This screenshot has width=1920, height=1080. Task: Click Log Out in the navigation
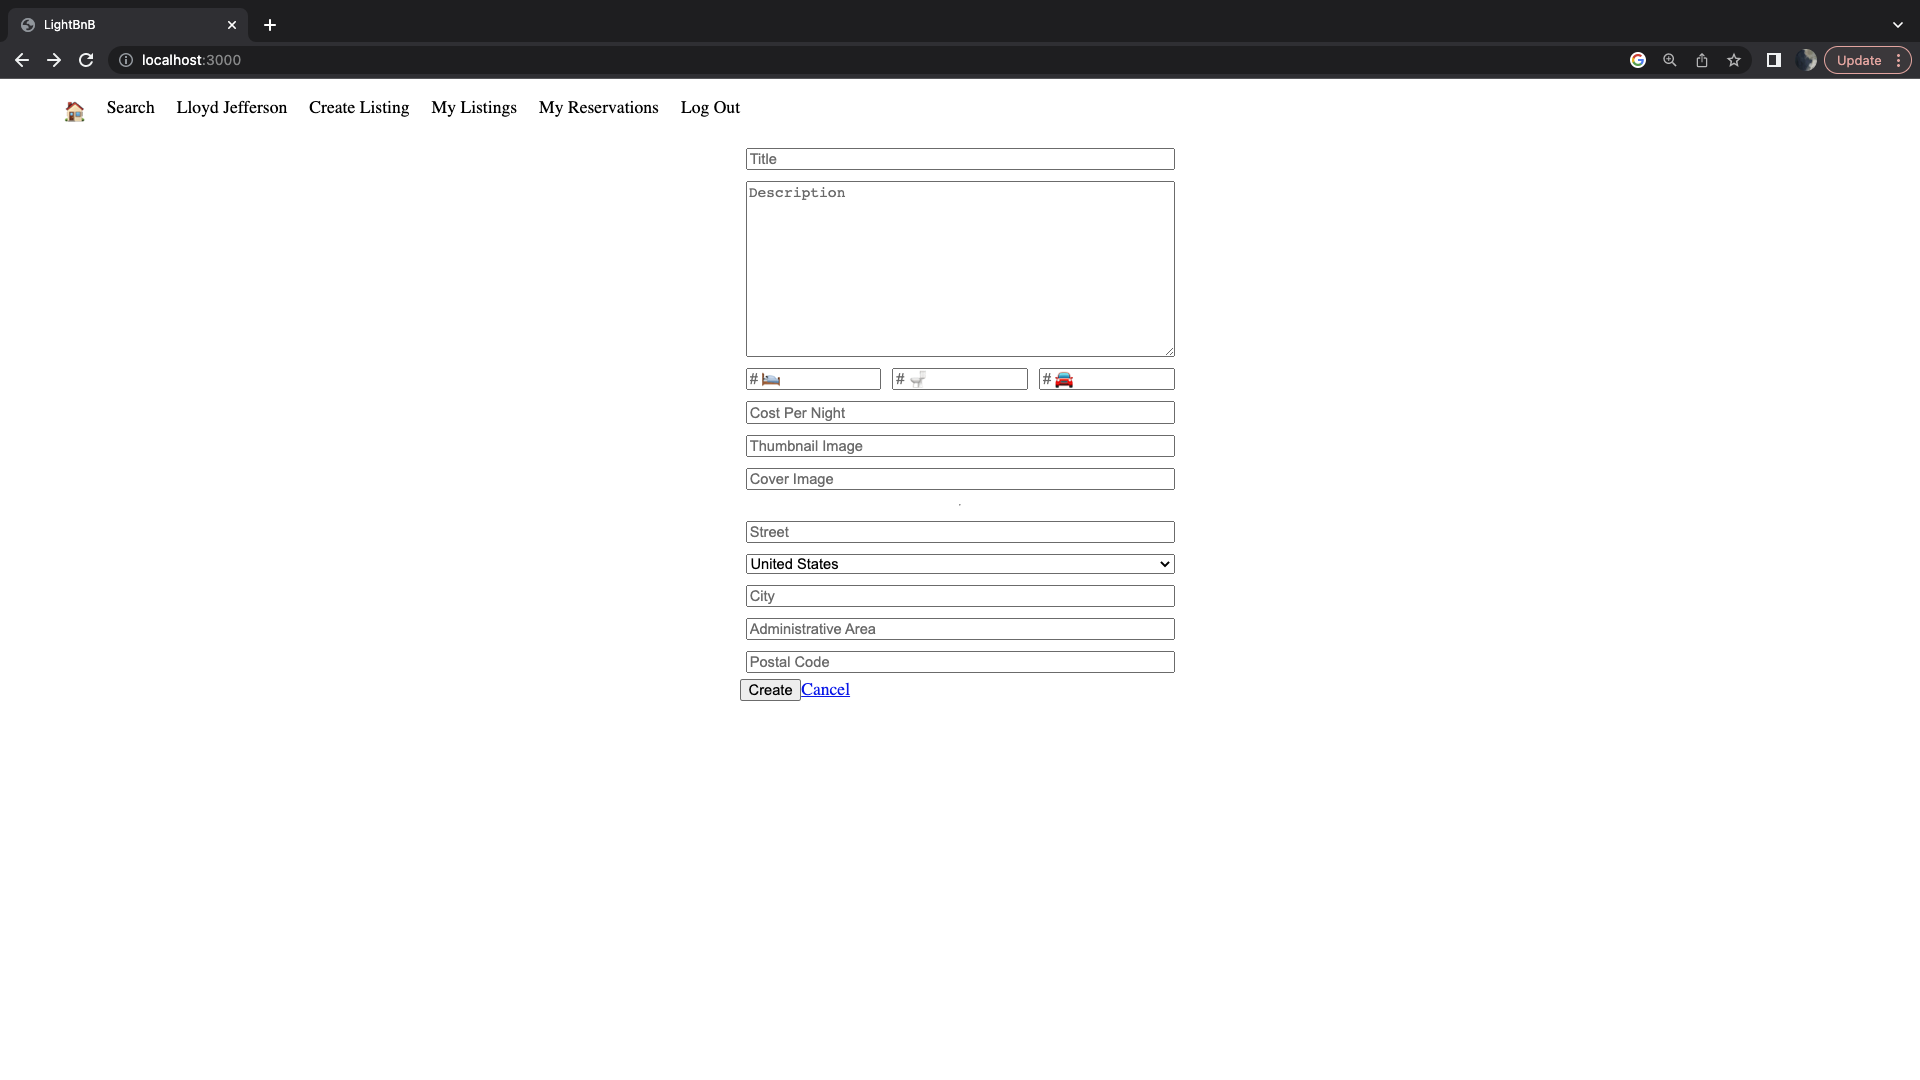[709, 108]
